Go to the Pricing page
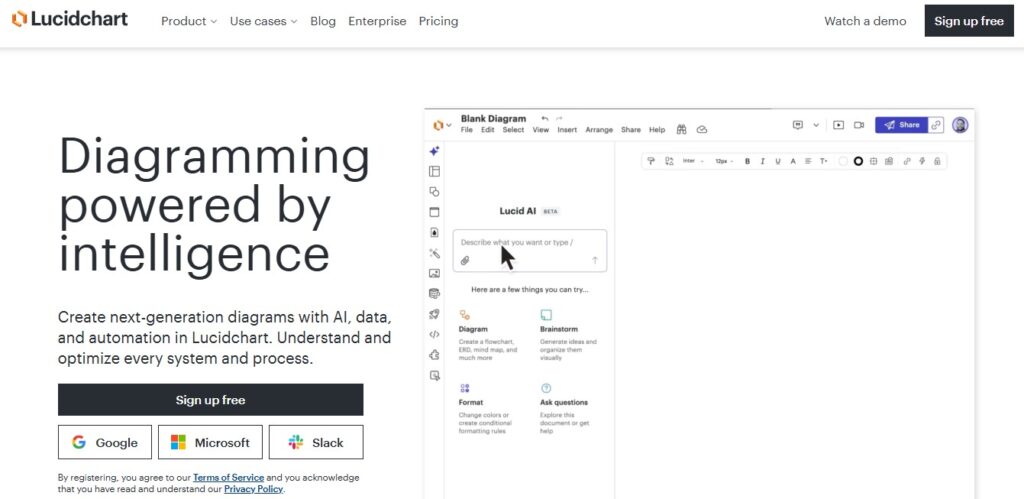Screen dimensions: 1024x499 click(438, 21)
